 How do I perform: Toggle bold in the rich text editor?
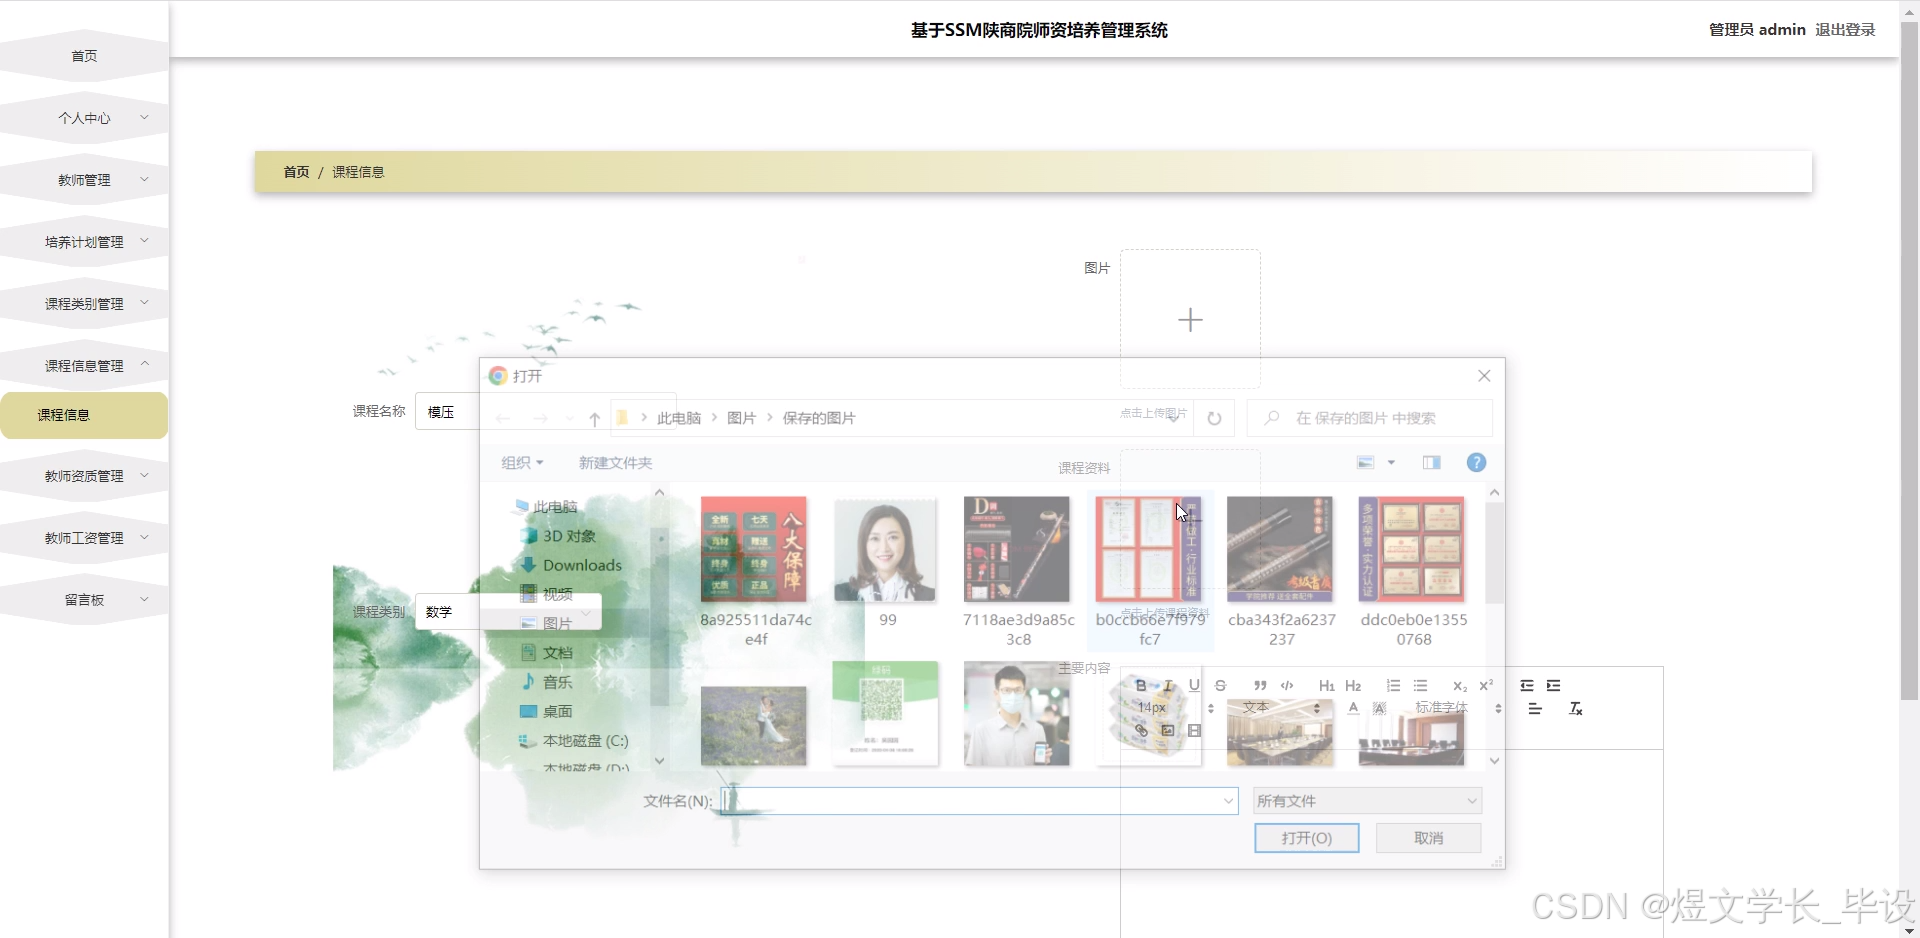(1141, 686)
